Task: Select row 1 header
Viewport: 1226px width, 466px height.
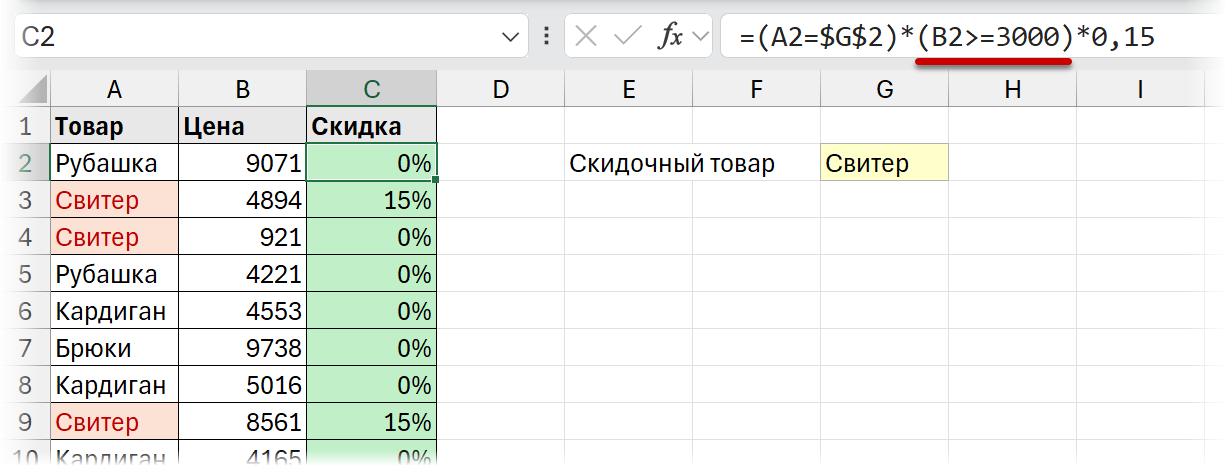Action: (26, 126)
